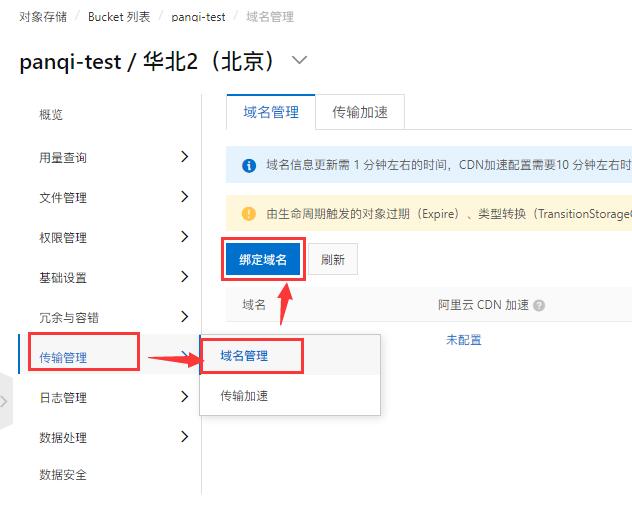The height and width of the screenshot is (512, 632).
Task: Expand the 冗余与容错 submenu arrow
Action: pos(185,316)
